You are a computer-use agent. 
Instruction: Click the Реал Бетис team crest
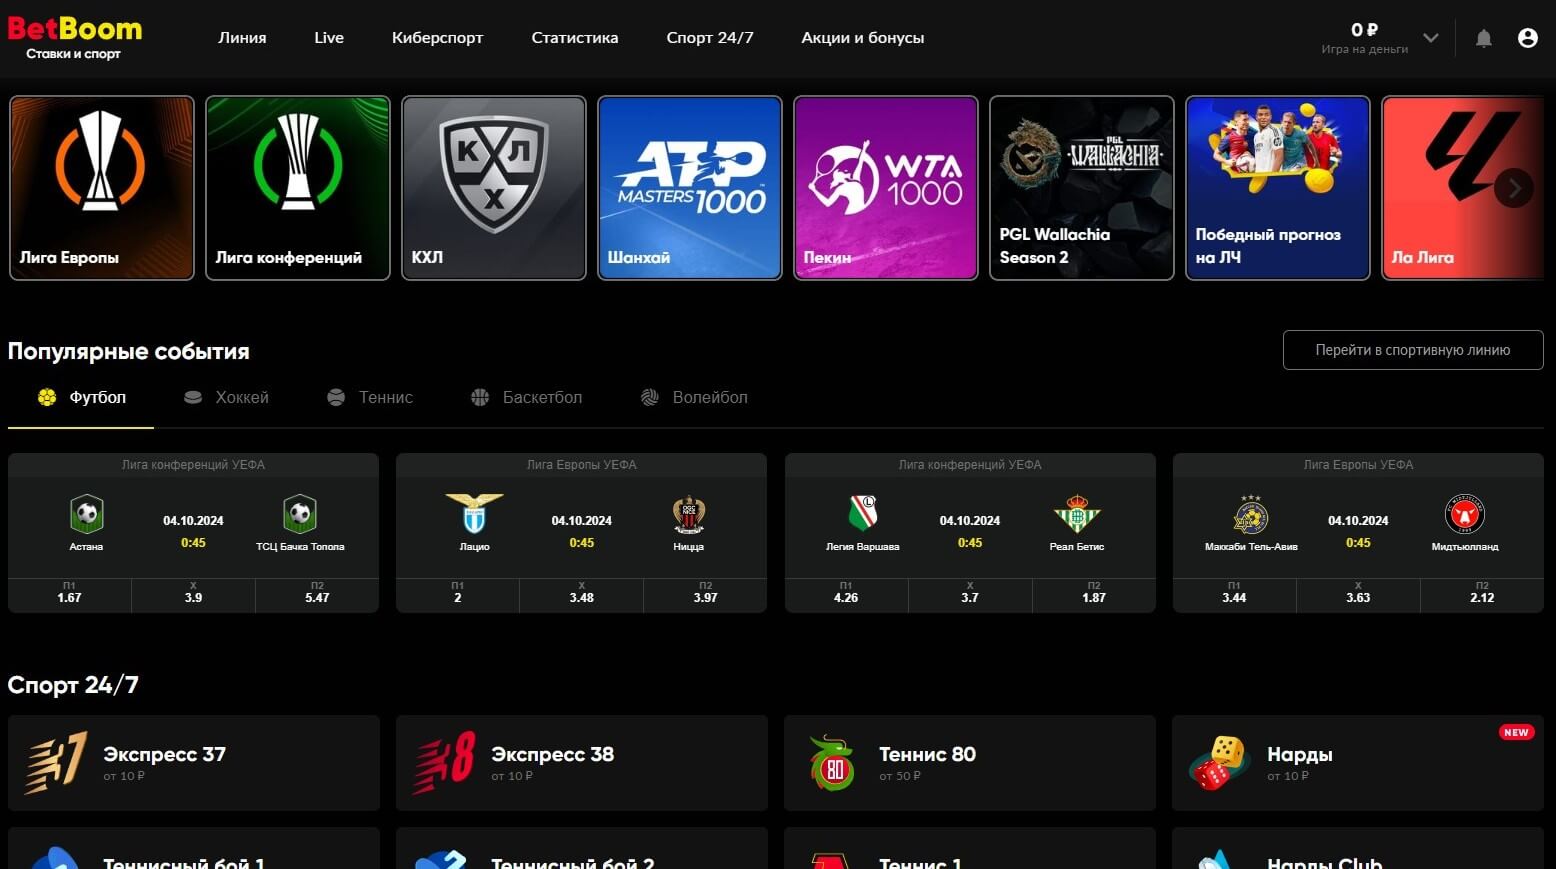[1077, 514]
